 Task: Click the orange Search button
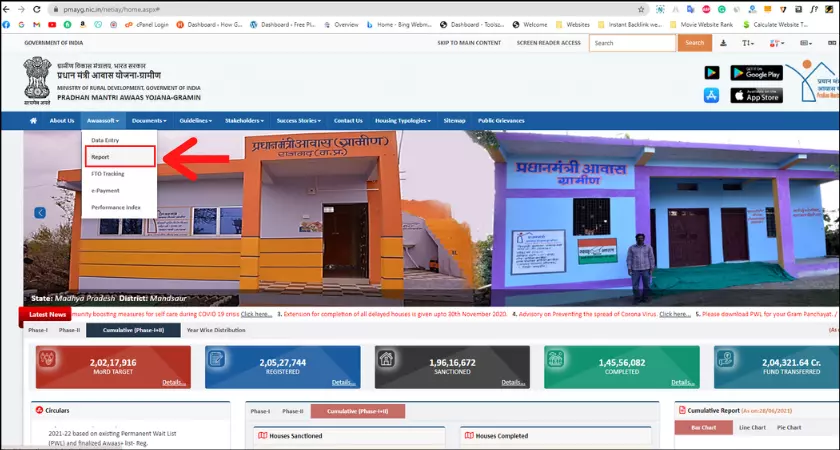(x=694, y=43)
